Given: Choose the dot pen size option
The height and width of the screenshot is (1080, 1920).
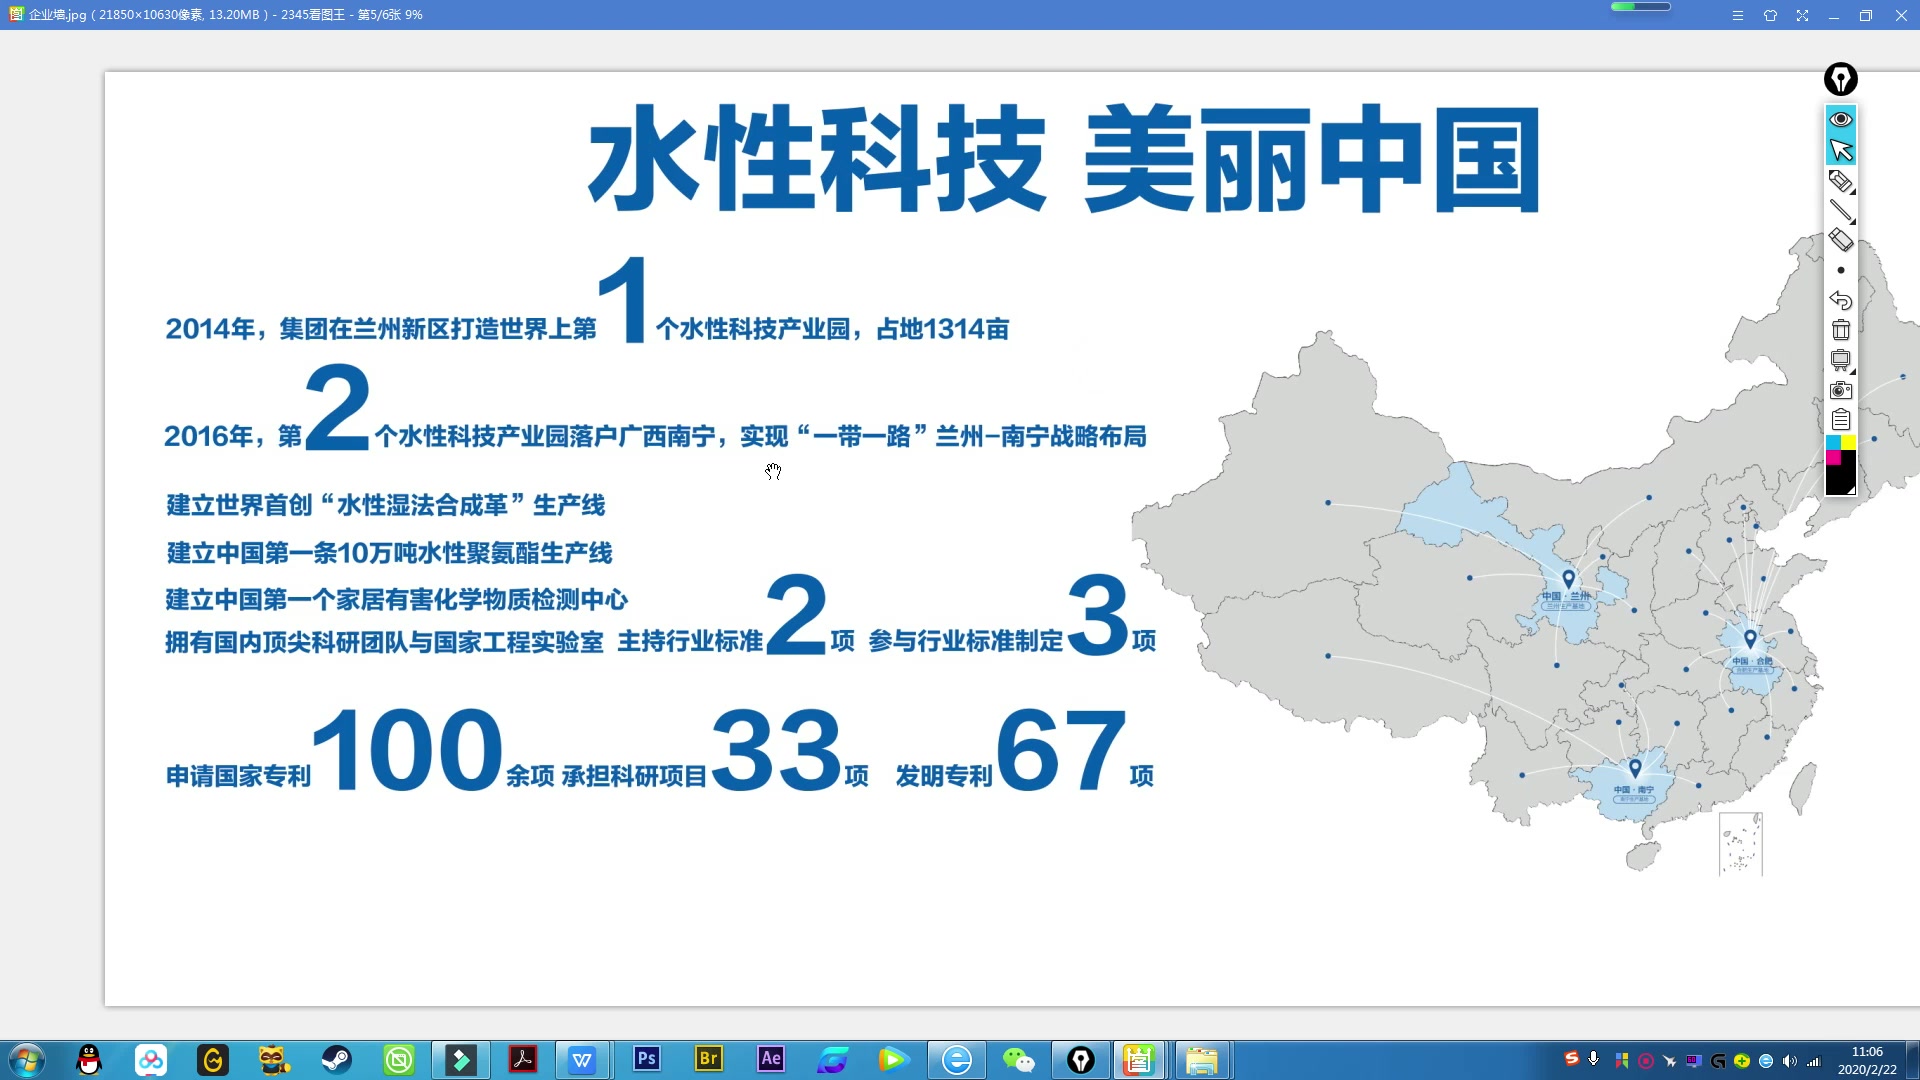Looking at the screenshot, I should (1841, 270).
